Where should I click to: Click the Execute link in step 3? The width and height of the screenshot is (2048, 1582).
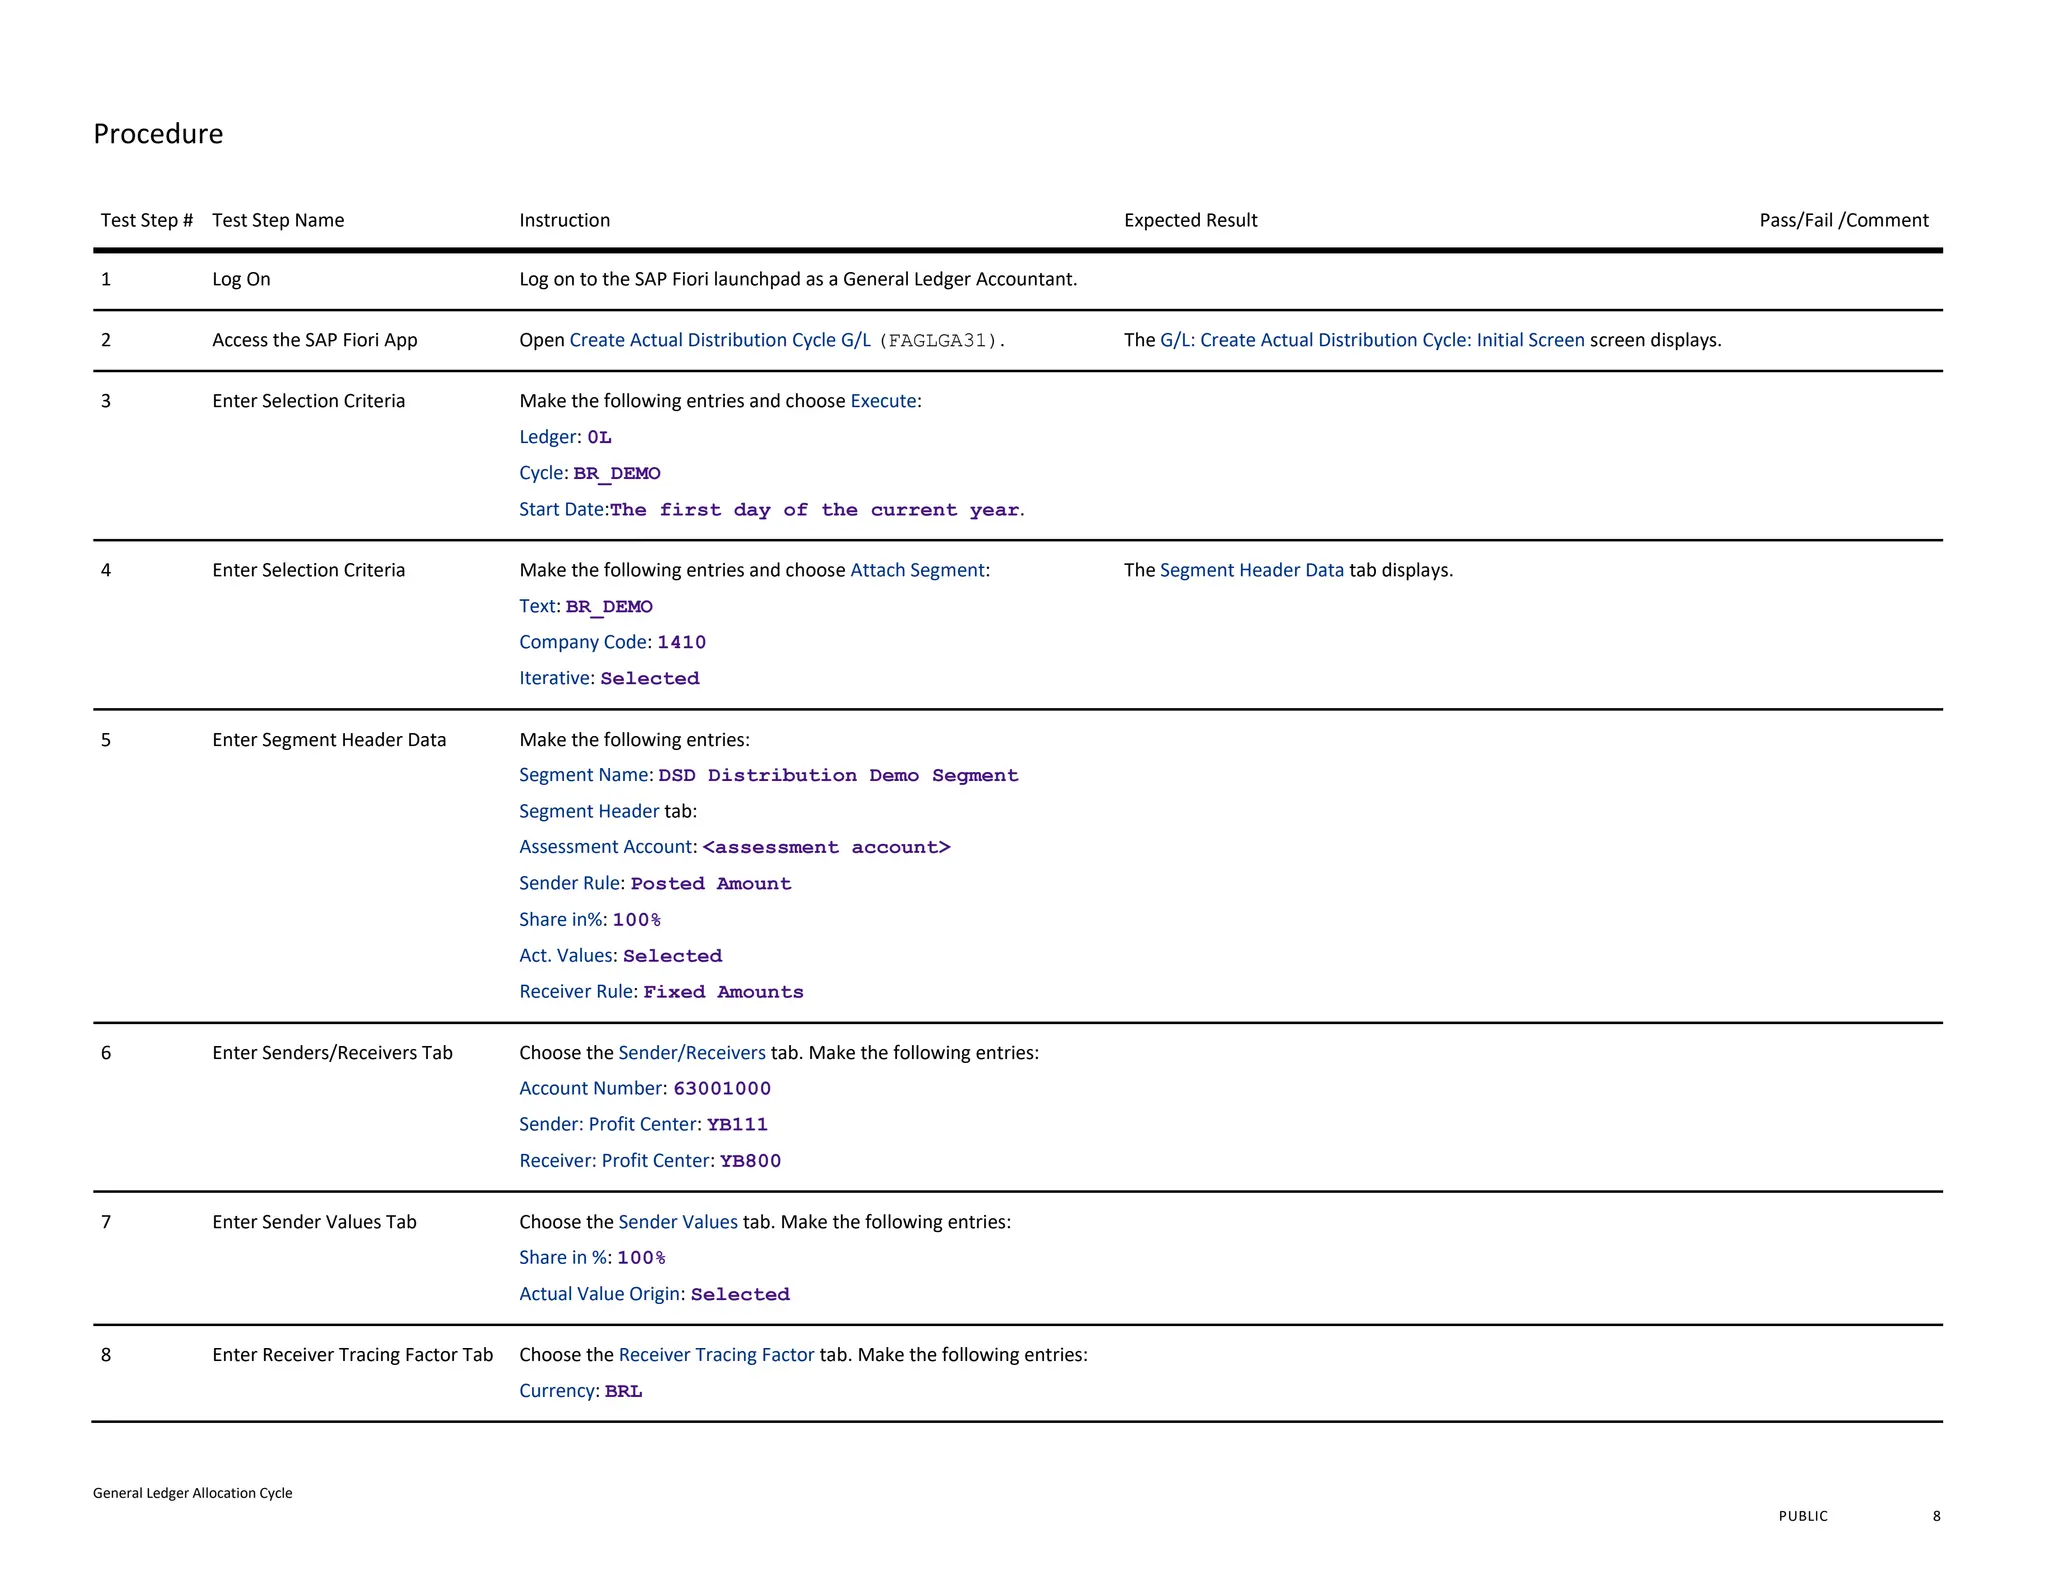pyautogui.click(x=883, y=401)
